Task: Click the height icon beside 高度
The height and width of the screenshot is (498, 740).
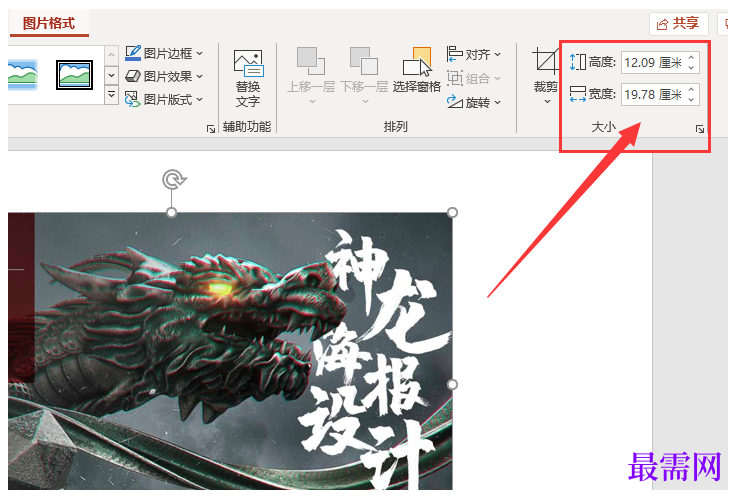Action: (578, 62)
